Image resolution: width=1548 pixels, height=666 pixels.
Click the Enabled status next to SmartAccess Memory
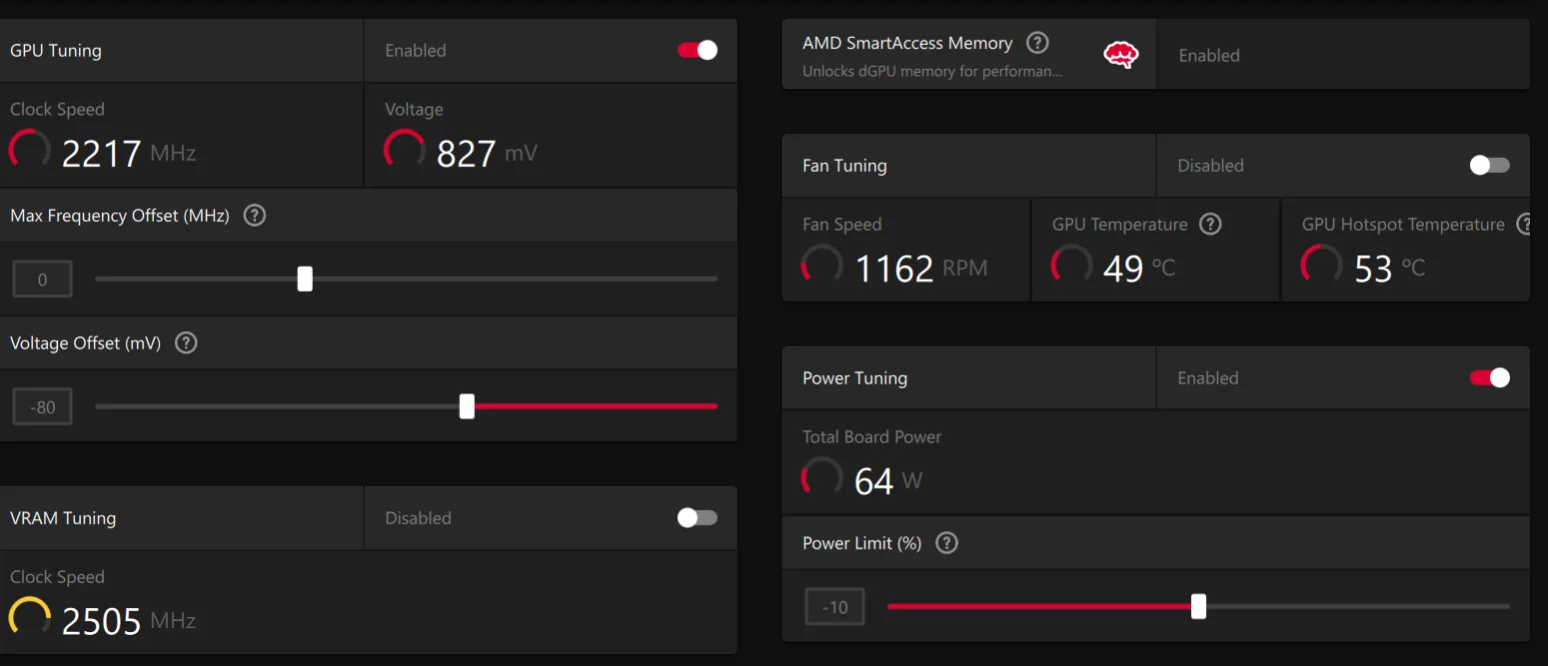point(1209,56)
